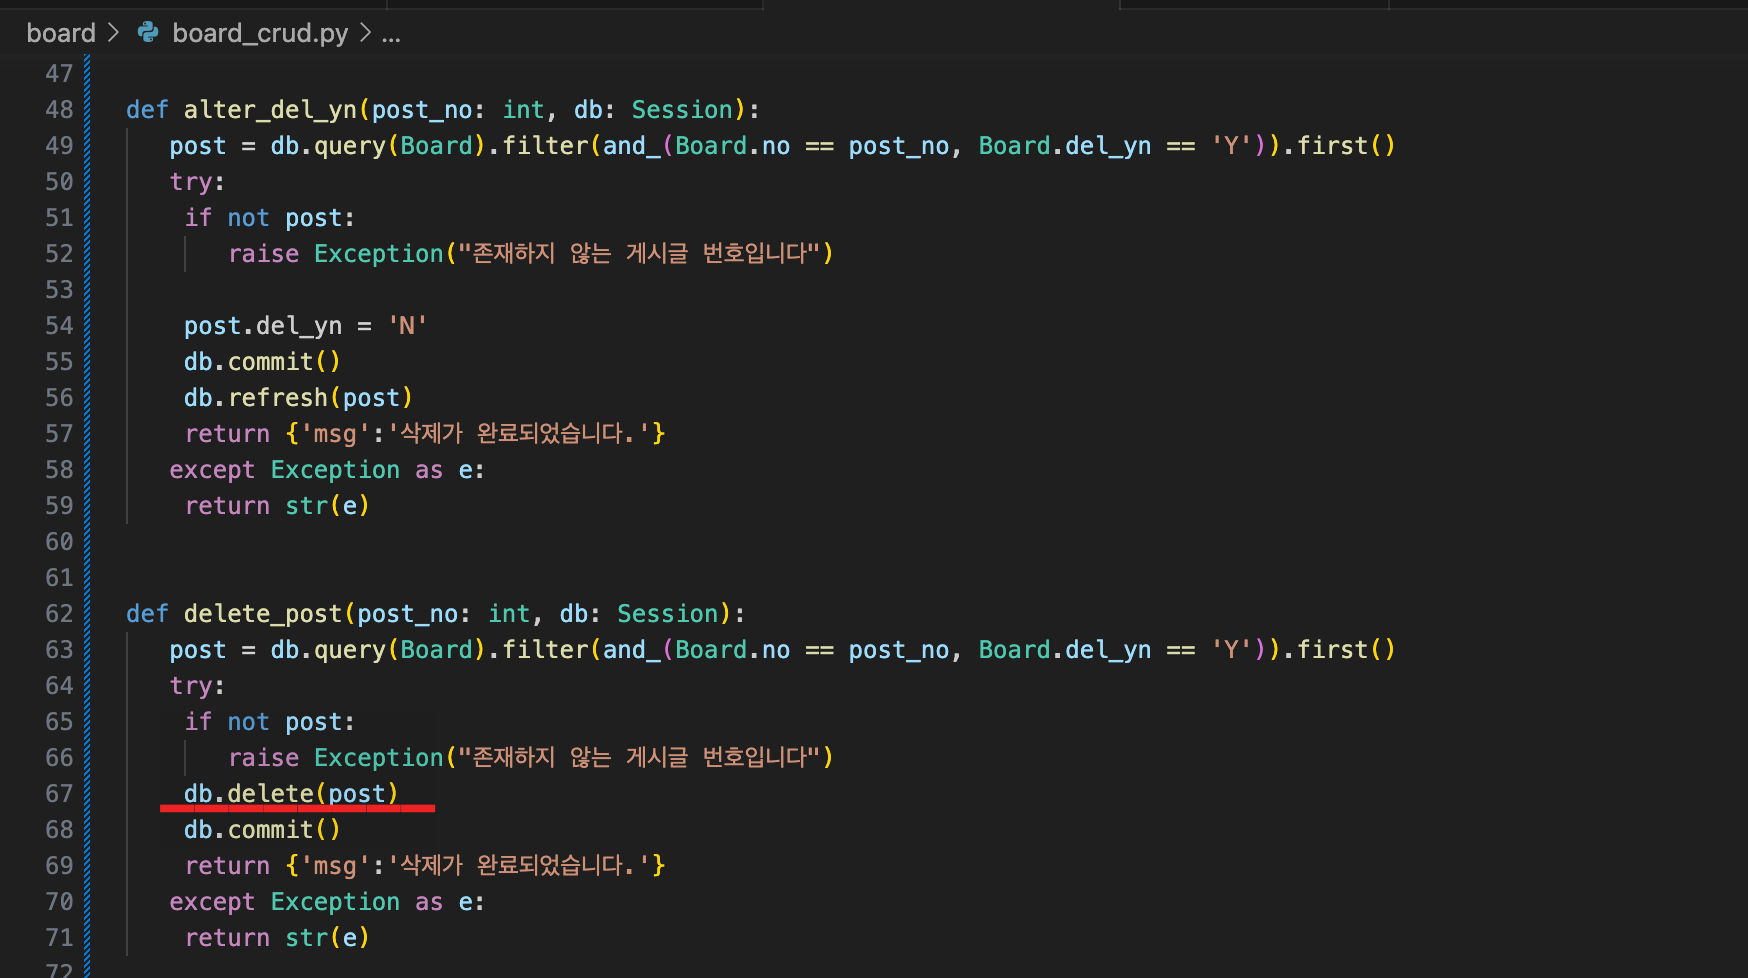Click line number 67

(x=59, y=794)
